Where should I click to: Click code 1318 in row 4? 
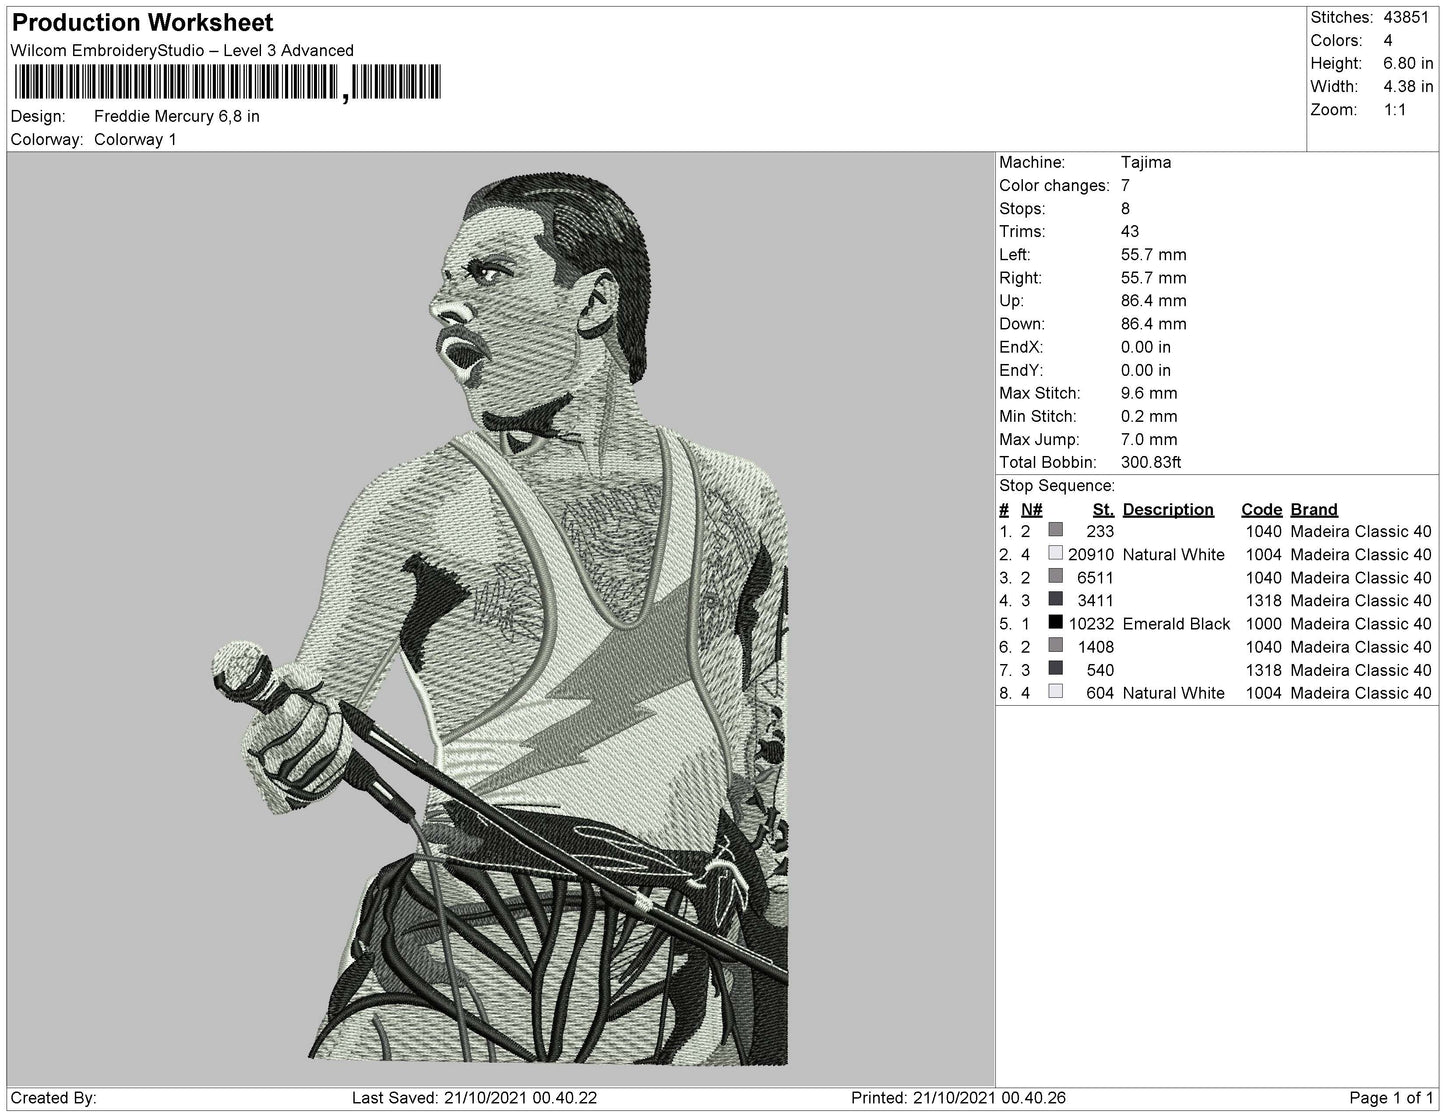coord(1263,600)
